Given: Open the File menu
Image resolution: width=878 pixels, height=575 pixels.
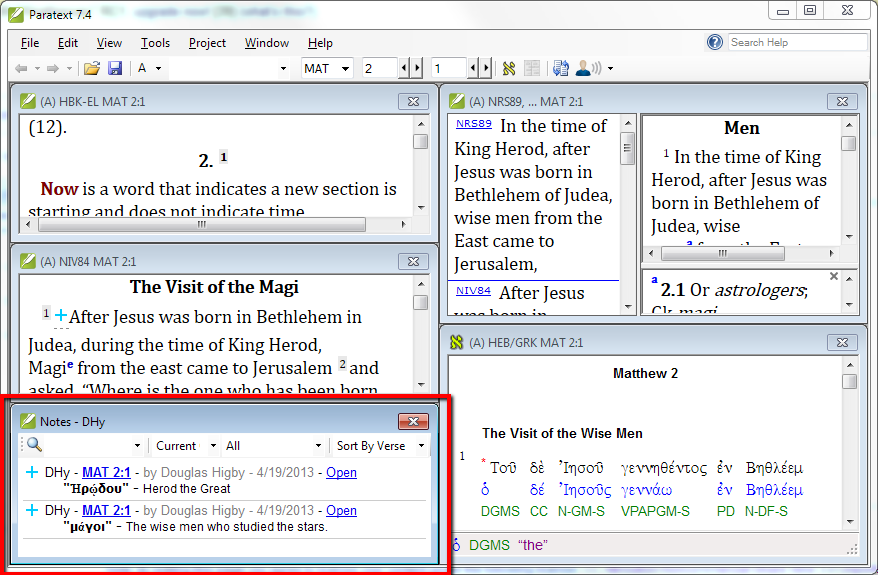Looking at the screenshot, I should pyautogui.click(x=30, y=43).
